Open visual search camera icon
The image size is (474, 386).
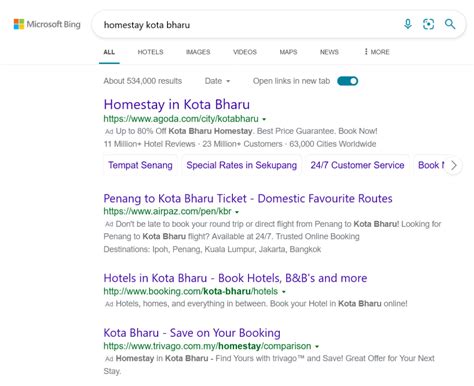point(428,24)
